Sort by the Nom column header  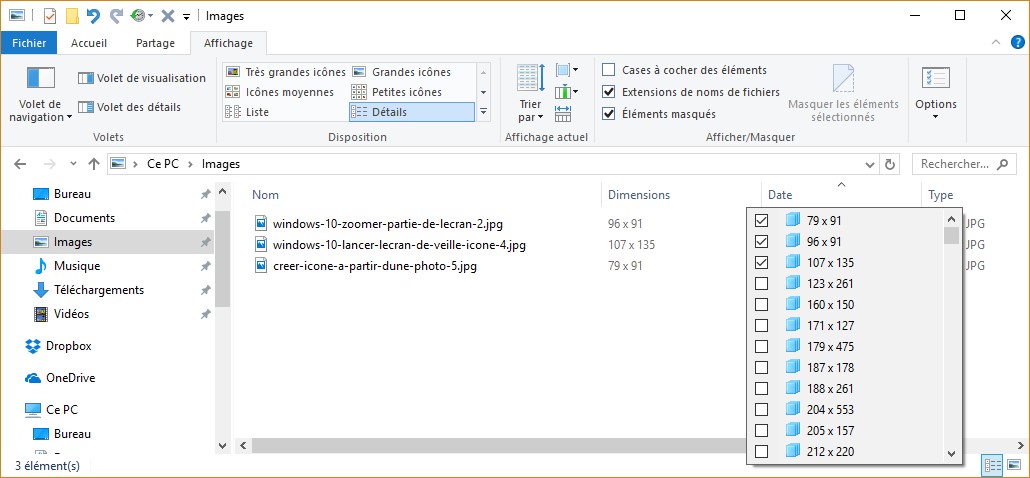(x=266, y=195)
